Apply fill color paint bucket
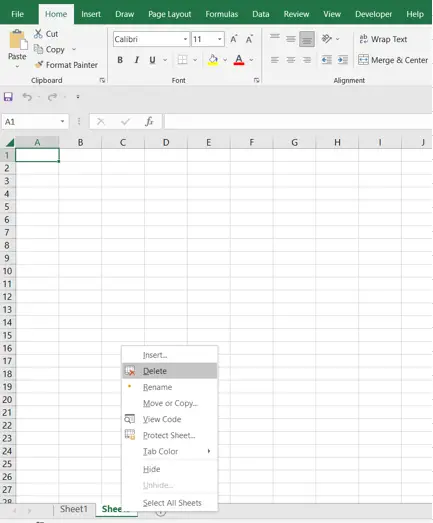Screen dimensions: 433x523 tap(213, 60)
